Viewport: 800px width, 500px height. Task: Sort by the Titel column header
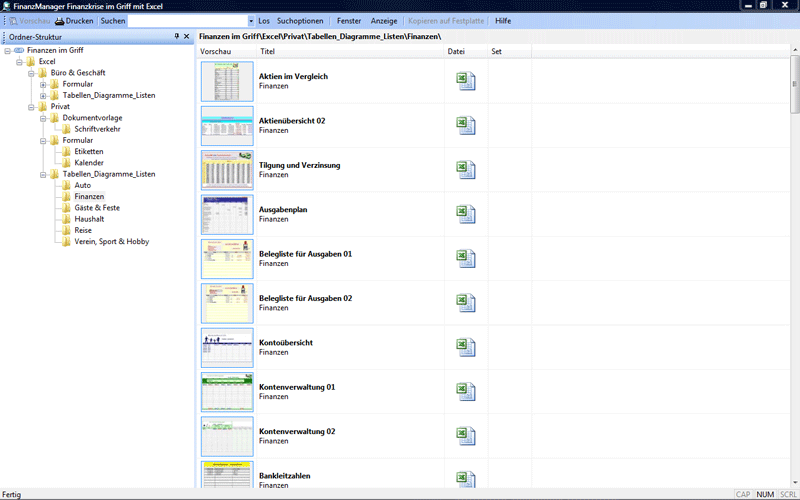350,51
